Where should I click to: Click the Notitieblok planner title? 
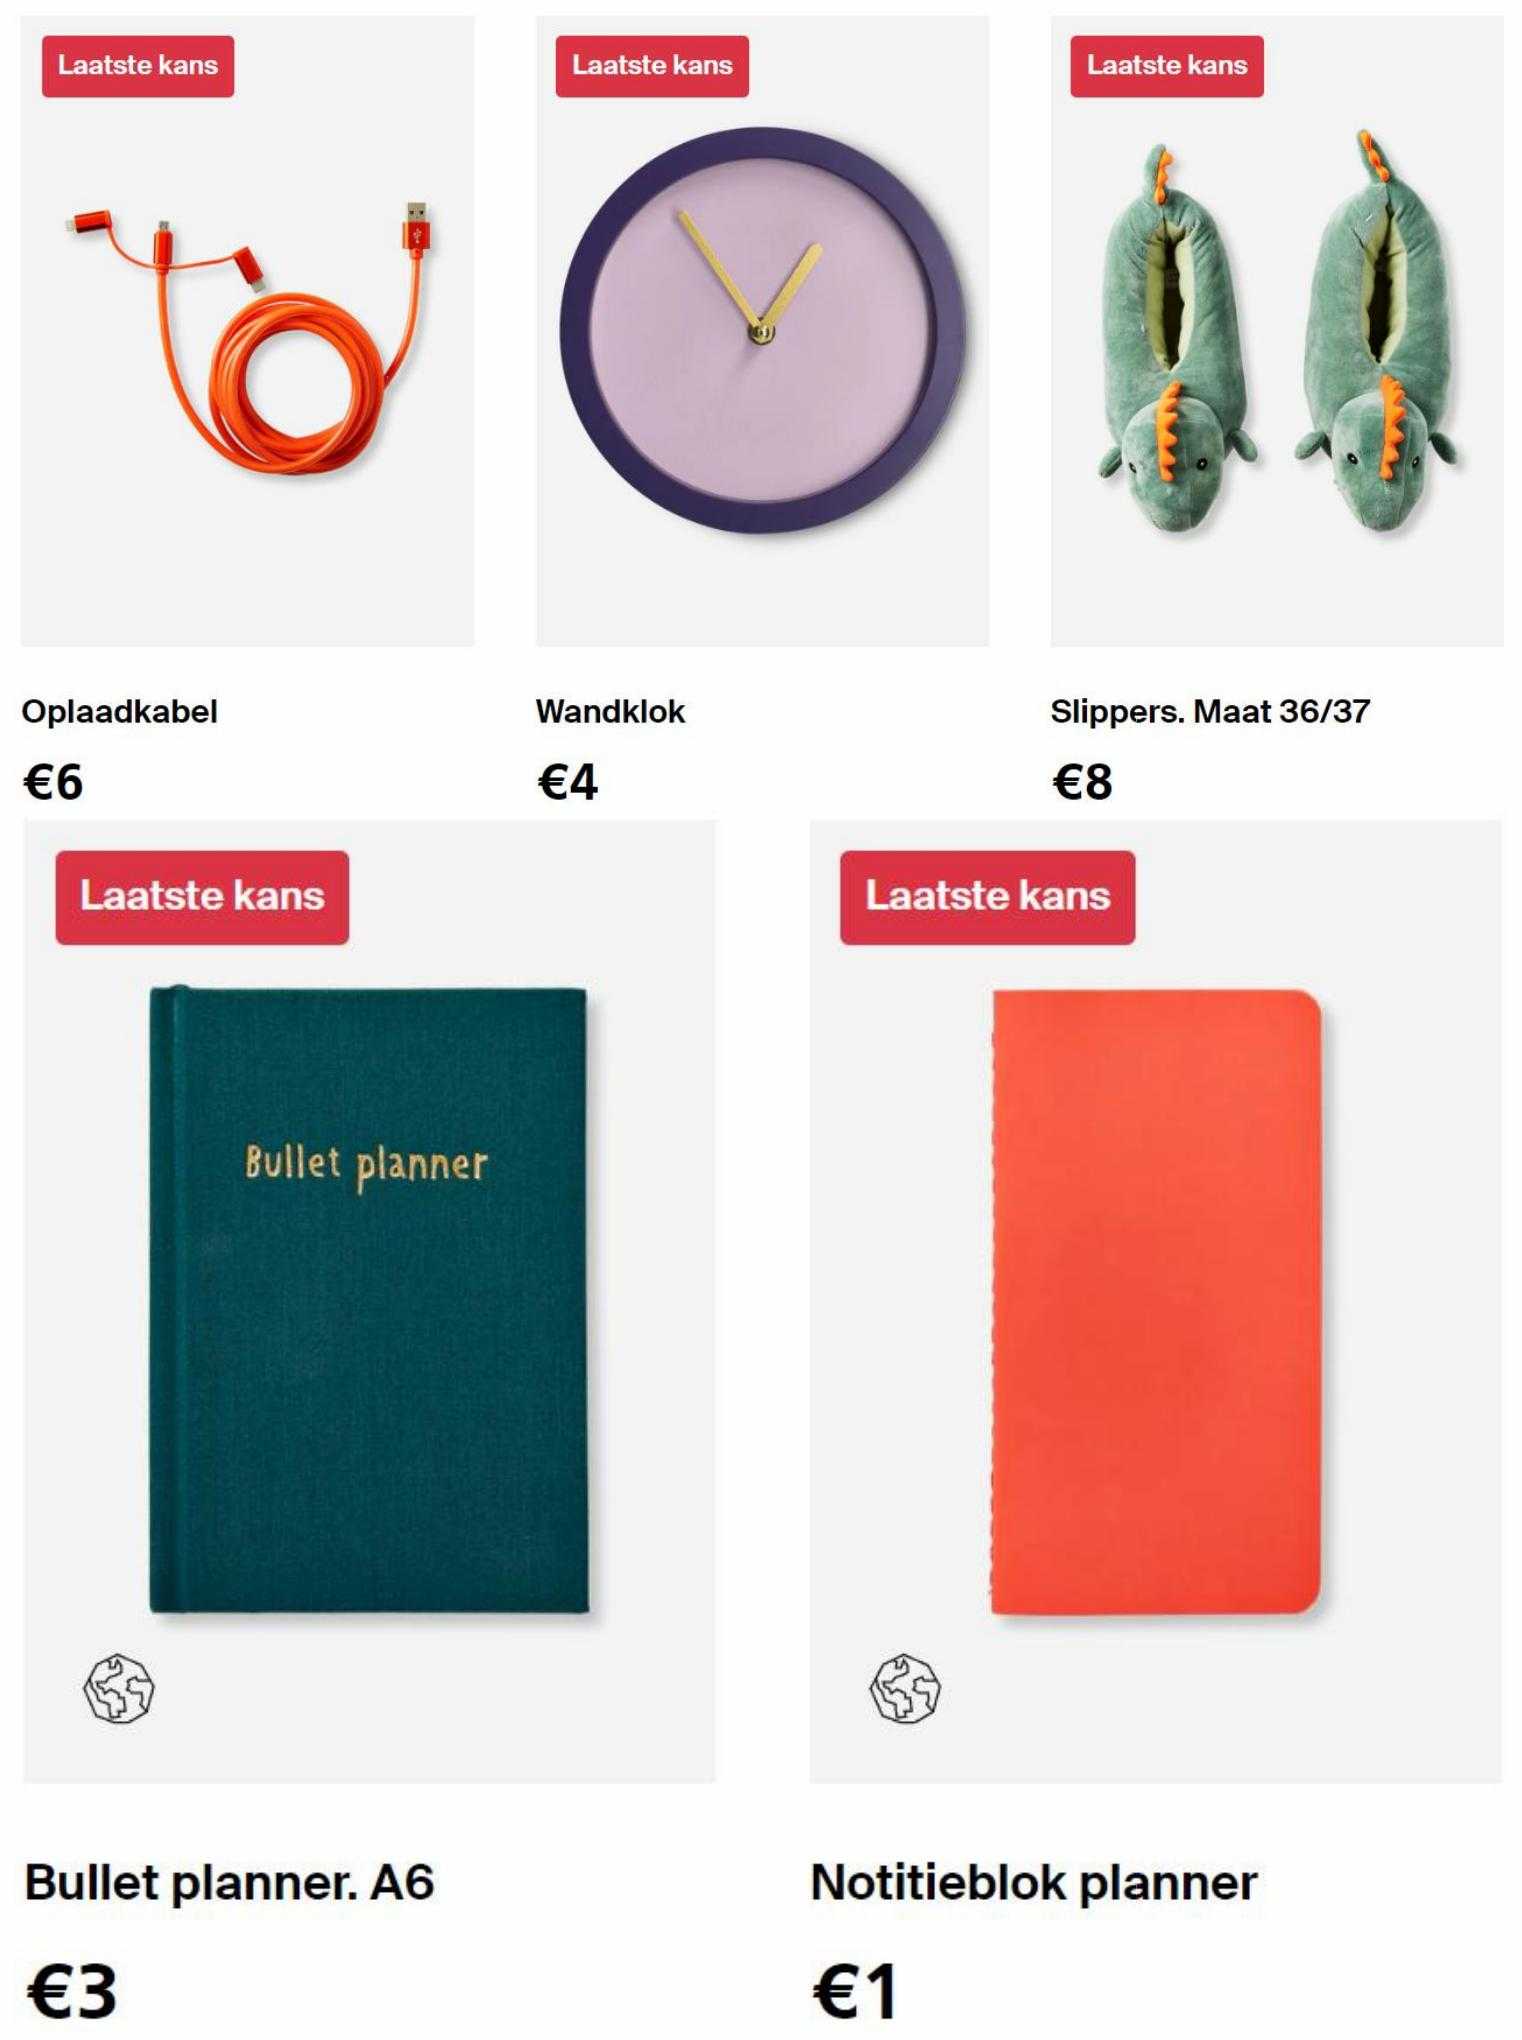point(1034,1883)
